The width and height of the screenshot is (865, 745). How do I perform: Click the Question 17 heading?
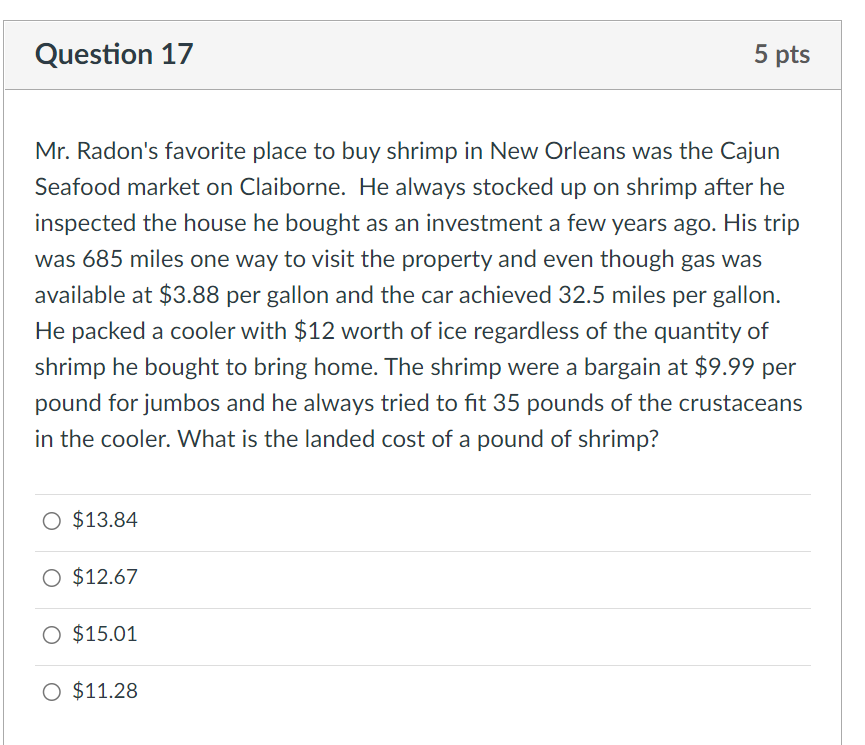tap(113, 55)
